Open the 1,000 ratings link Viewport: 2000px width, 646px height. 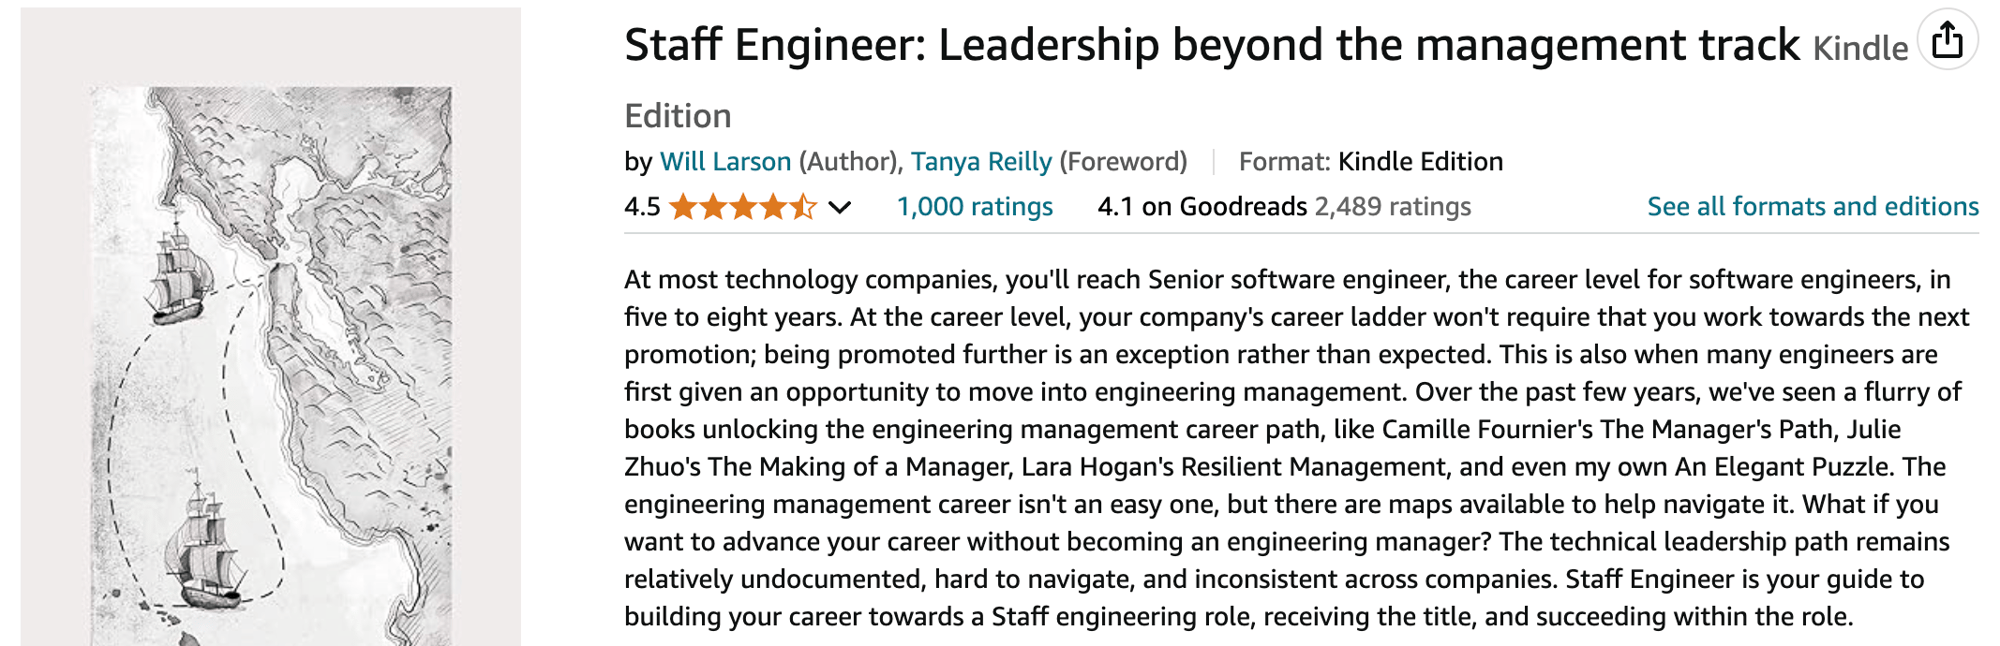tap(973, 206)
